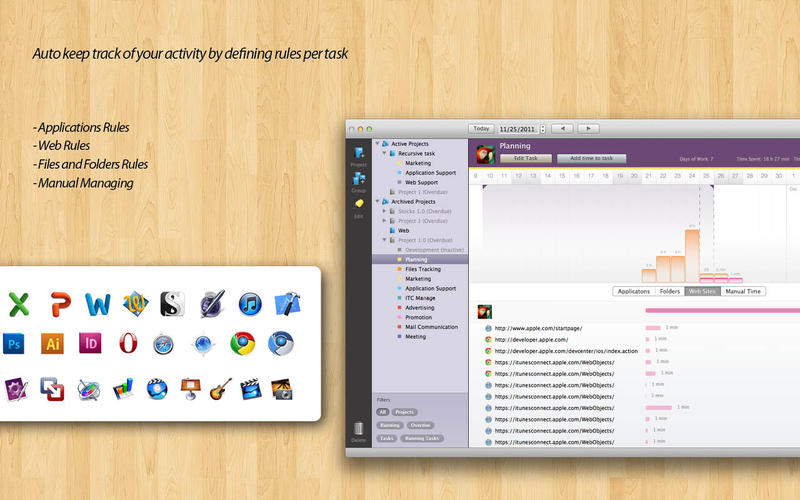This screenshot has height=500, width=800.
Task: Open the Manual Time tab
Action: click(743, 291)
